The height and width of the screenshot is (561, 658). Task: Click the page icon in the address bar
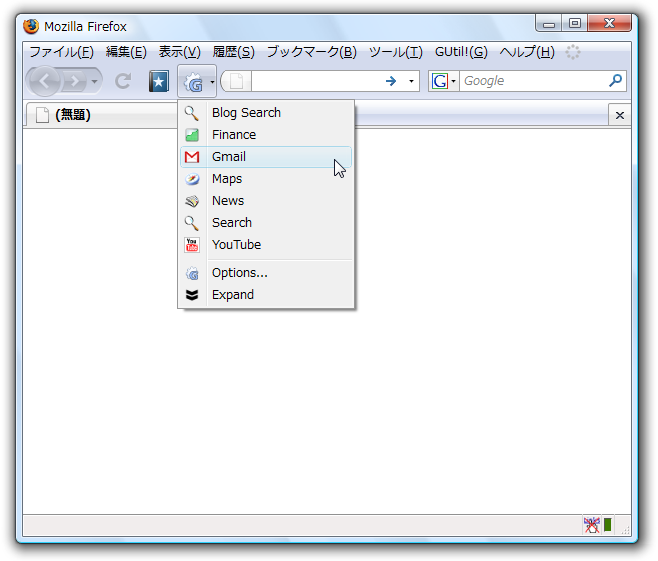[x=236, y=81]
